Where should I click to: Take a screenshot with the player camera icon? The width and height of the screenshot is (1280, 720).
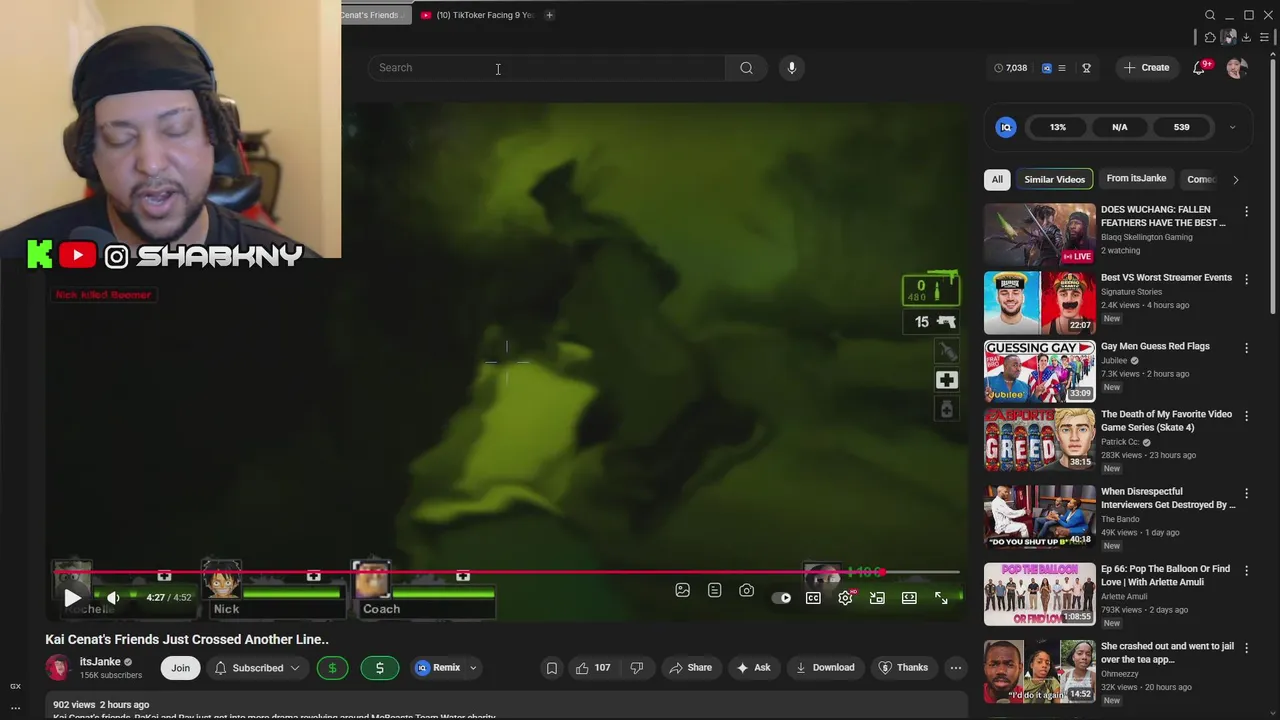coord(746,591)
